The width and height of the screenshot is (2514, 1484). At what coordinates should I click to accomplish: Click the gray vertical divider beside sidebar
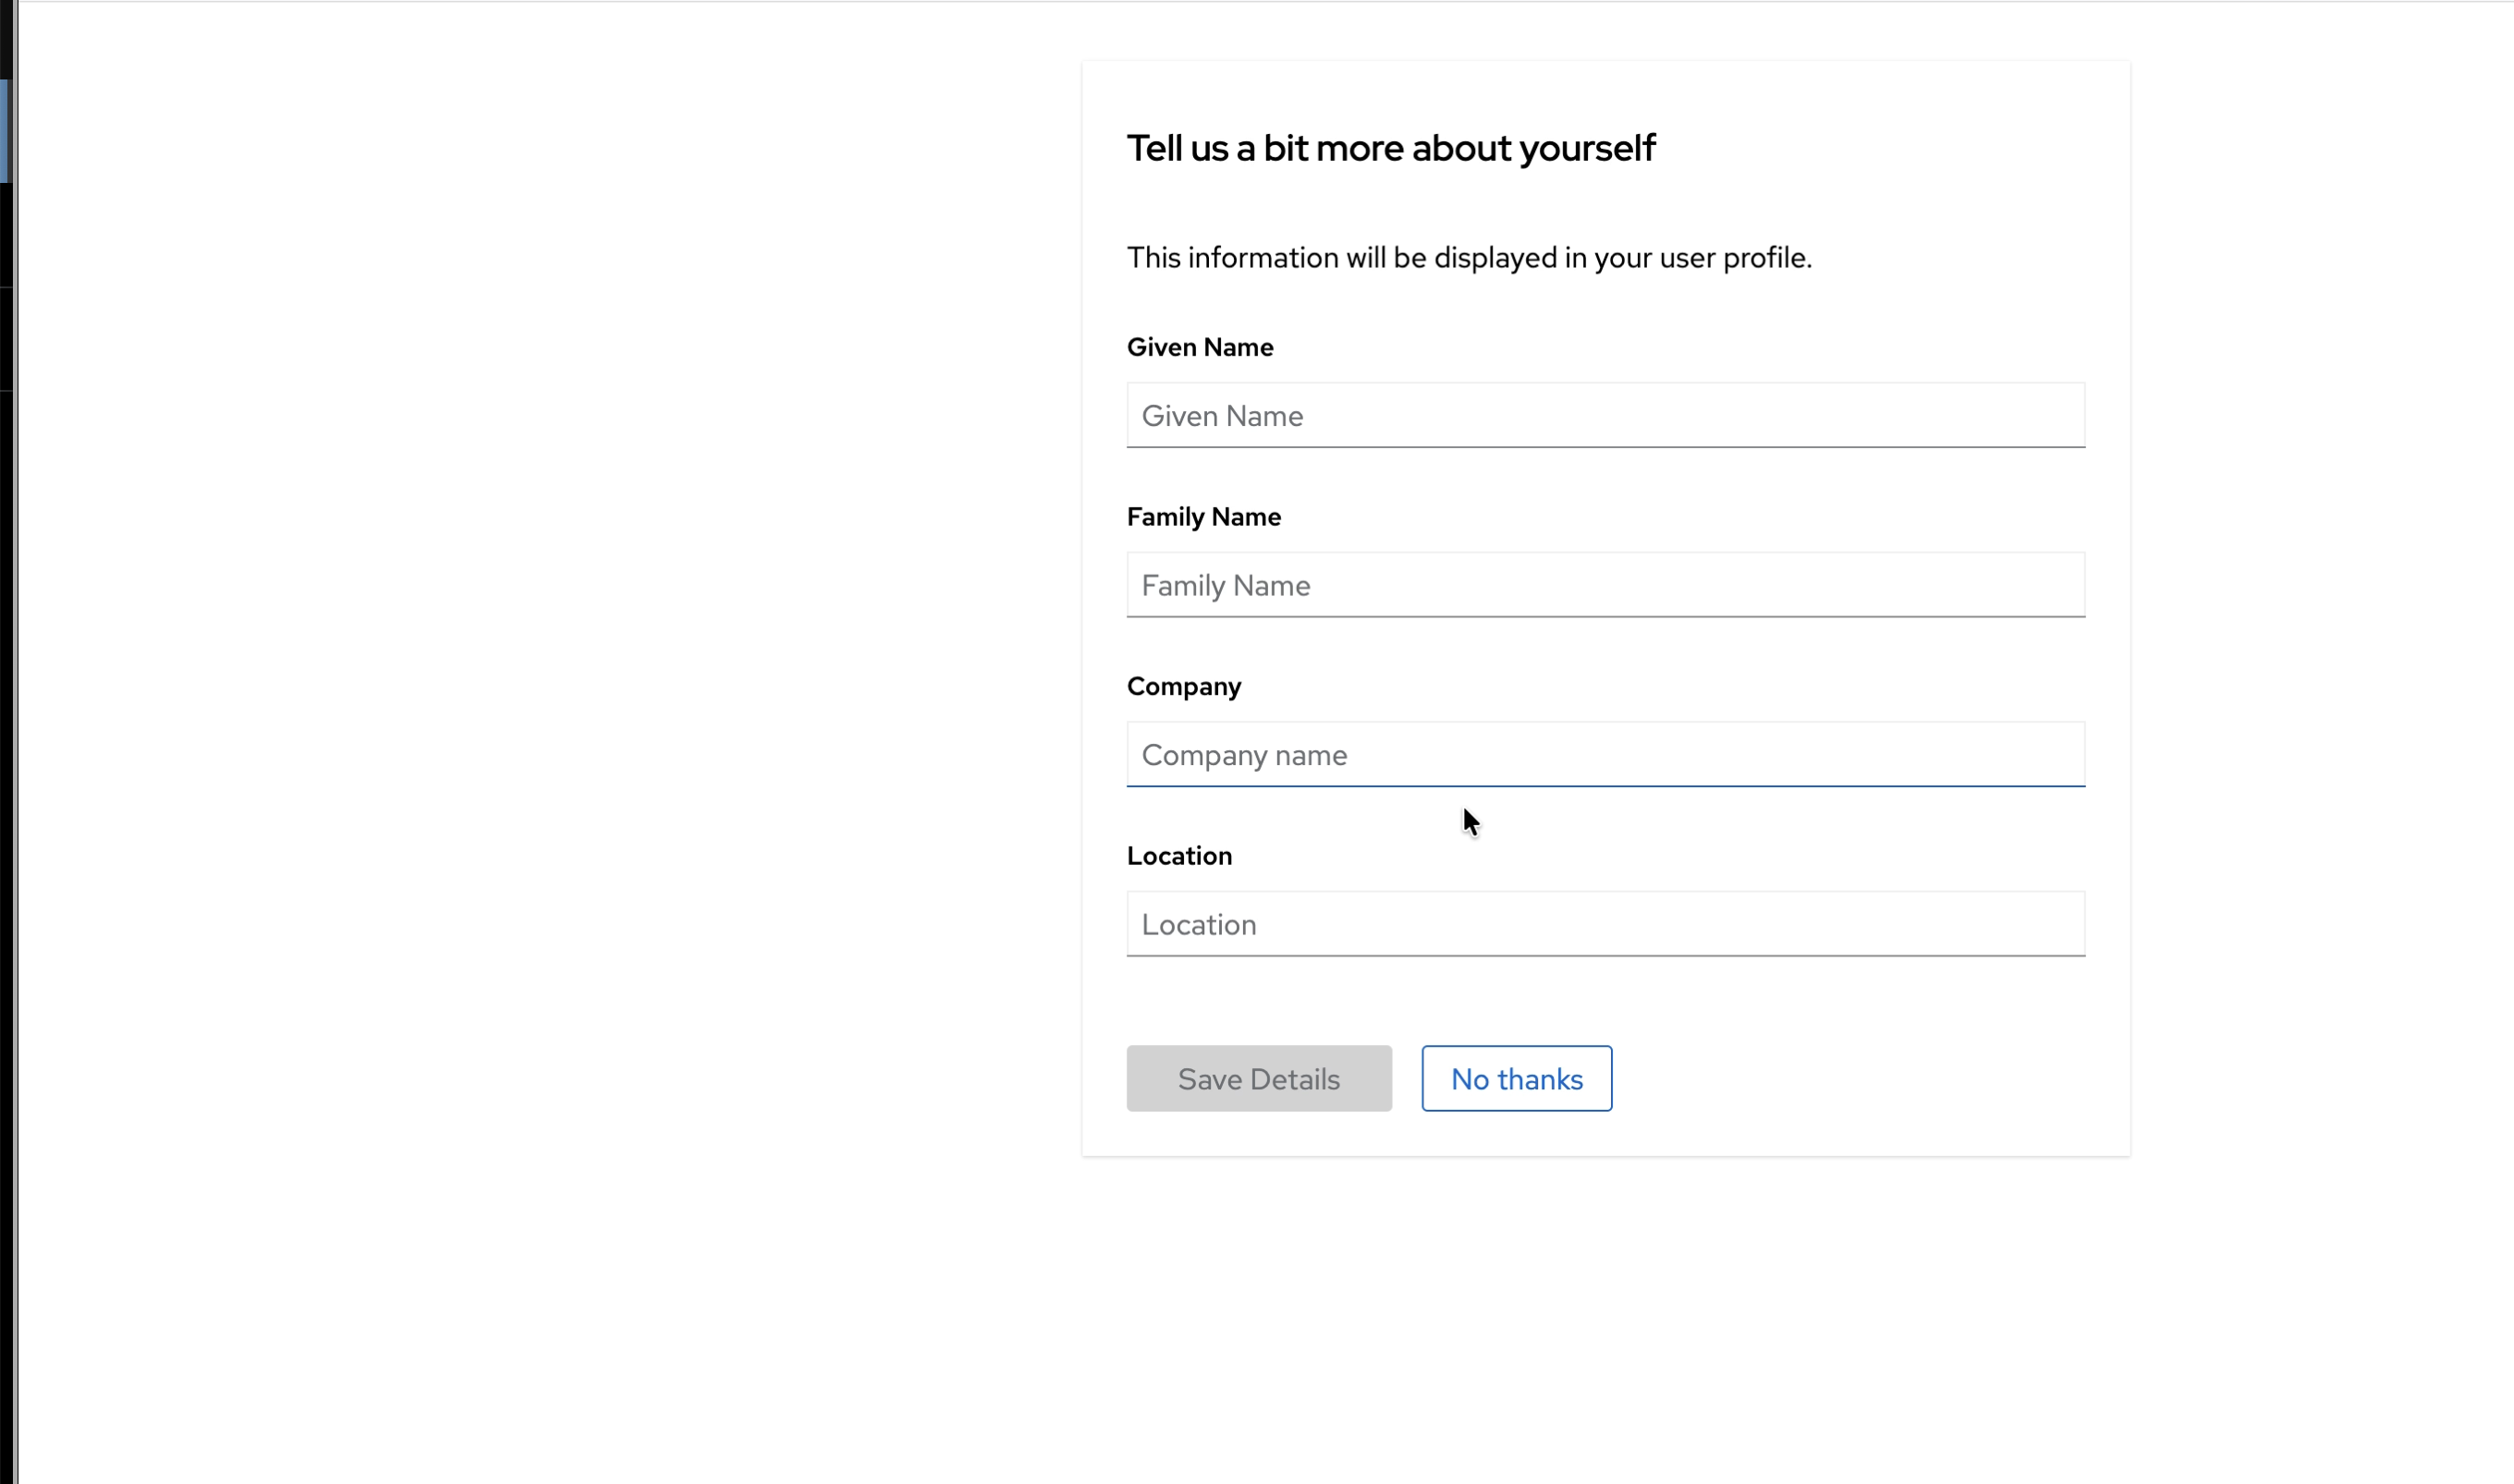[x=15, y=700]
